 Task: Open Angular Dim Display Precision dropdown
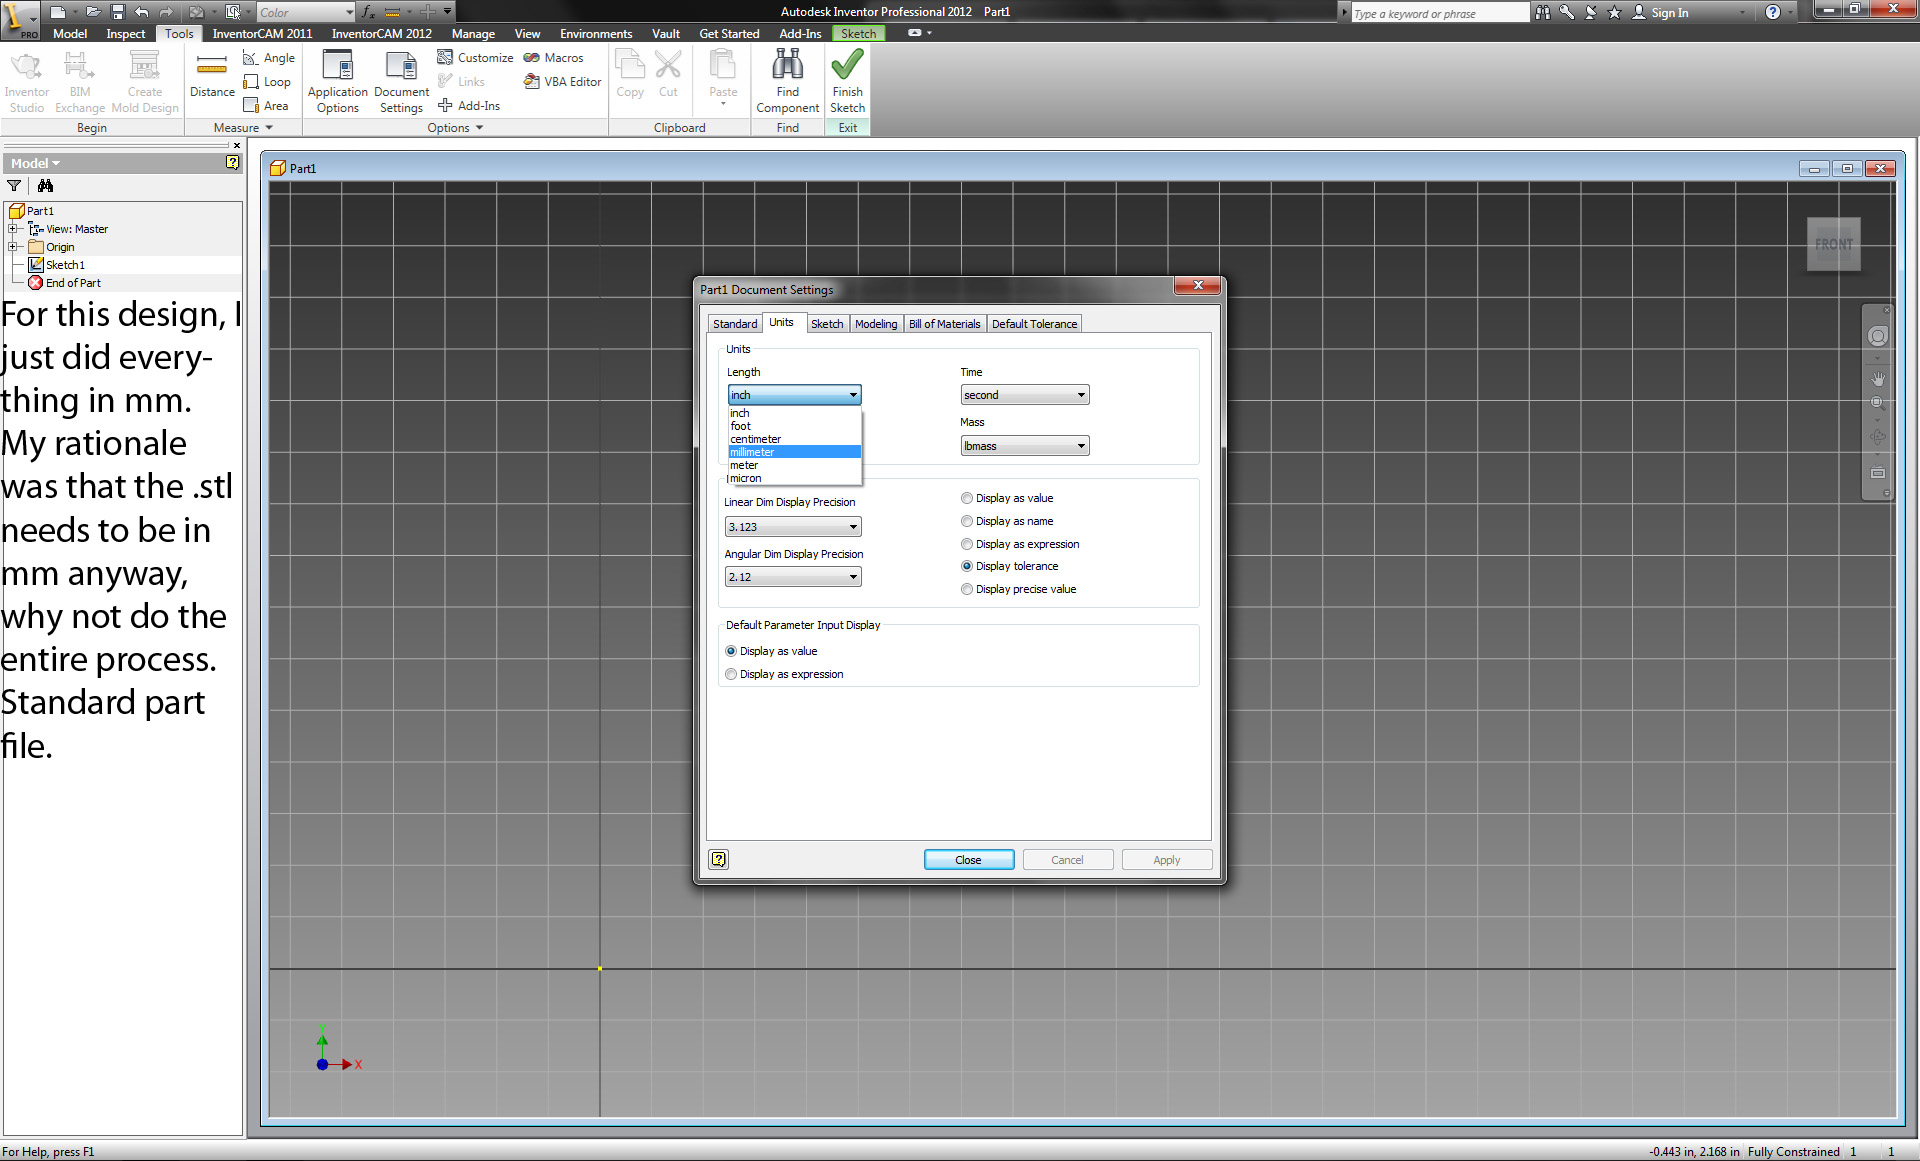click(x=793, y=577)
